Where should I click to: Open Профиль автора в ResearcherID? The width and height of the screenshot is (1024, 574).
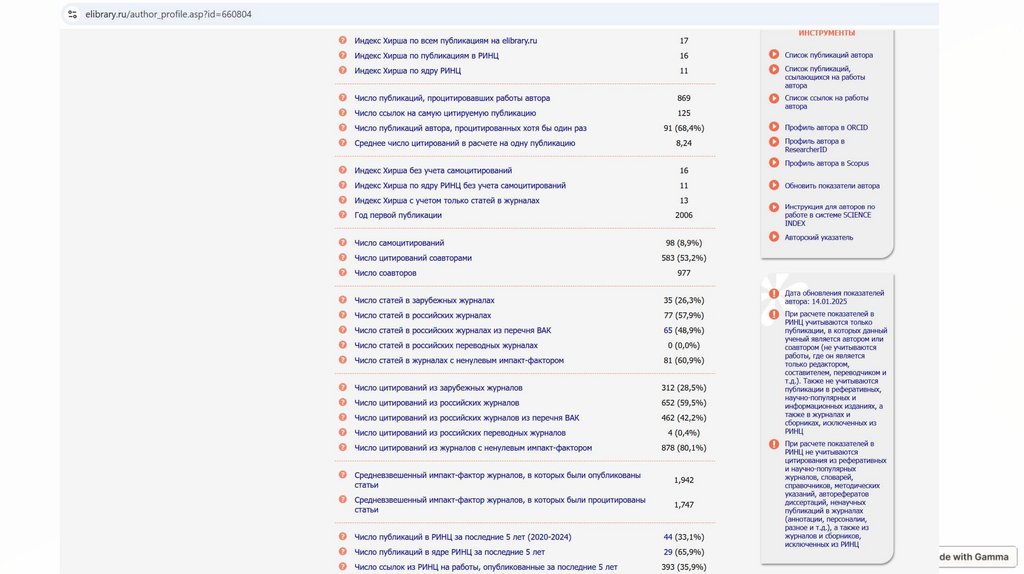[814, 145]
